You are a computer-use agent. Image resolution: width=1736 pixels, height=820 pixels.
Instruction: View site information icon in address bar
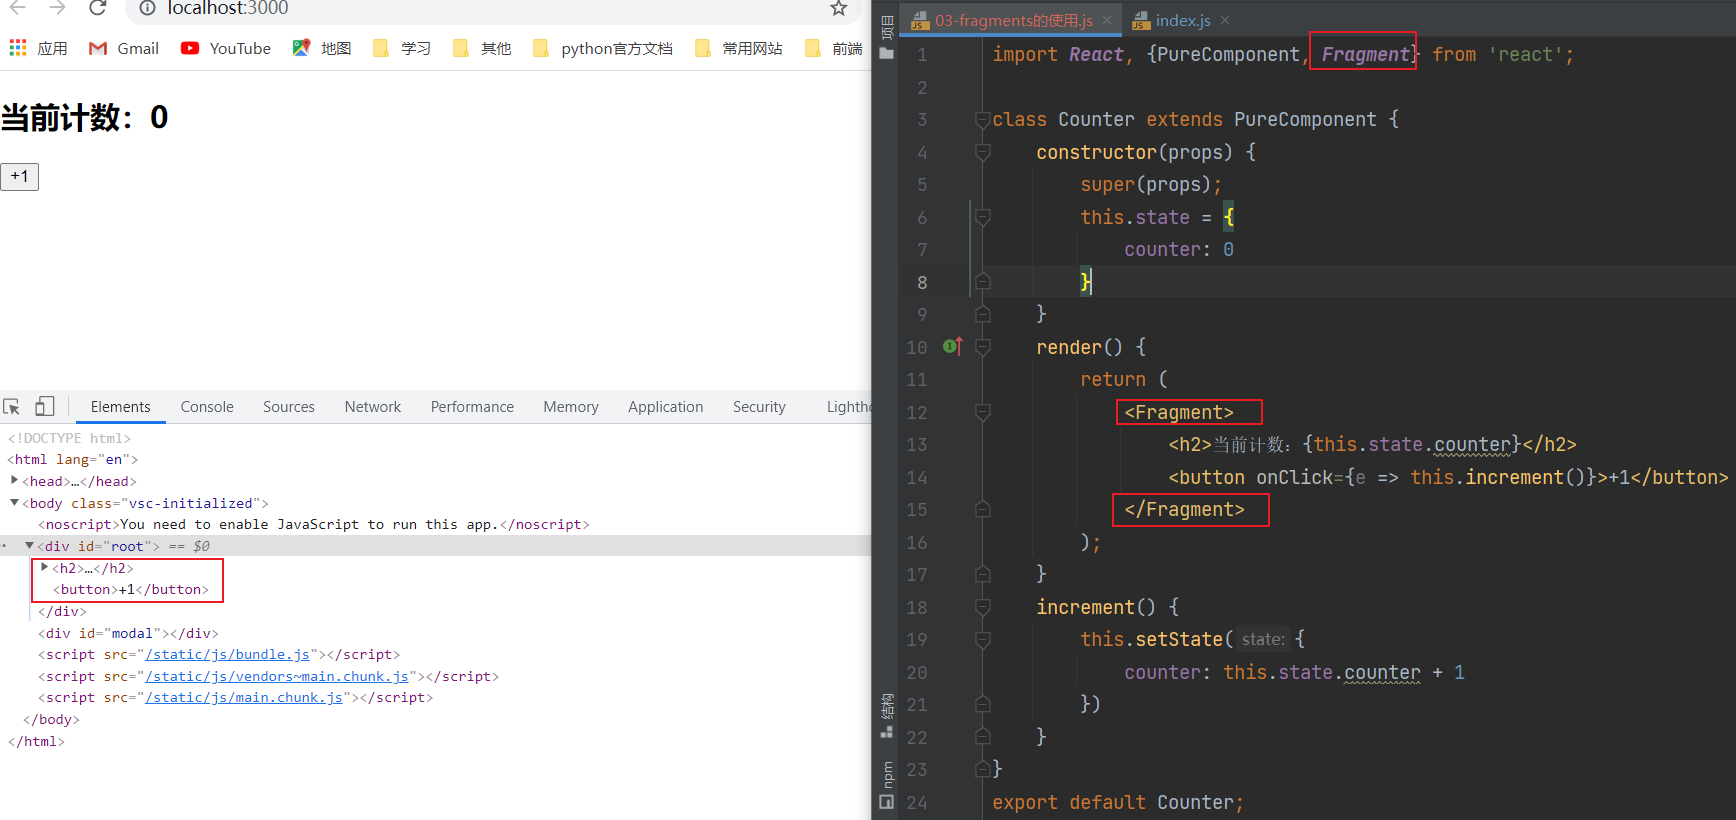[x=147, y=8]
